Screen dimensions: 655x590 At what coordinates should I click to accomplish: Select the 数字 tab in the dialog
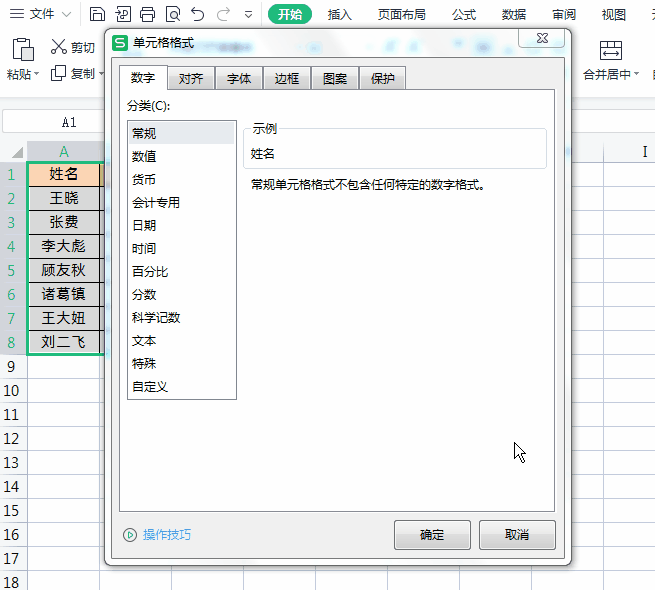click(x=143, y=78)
